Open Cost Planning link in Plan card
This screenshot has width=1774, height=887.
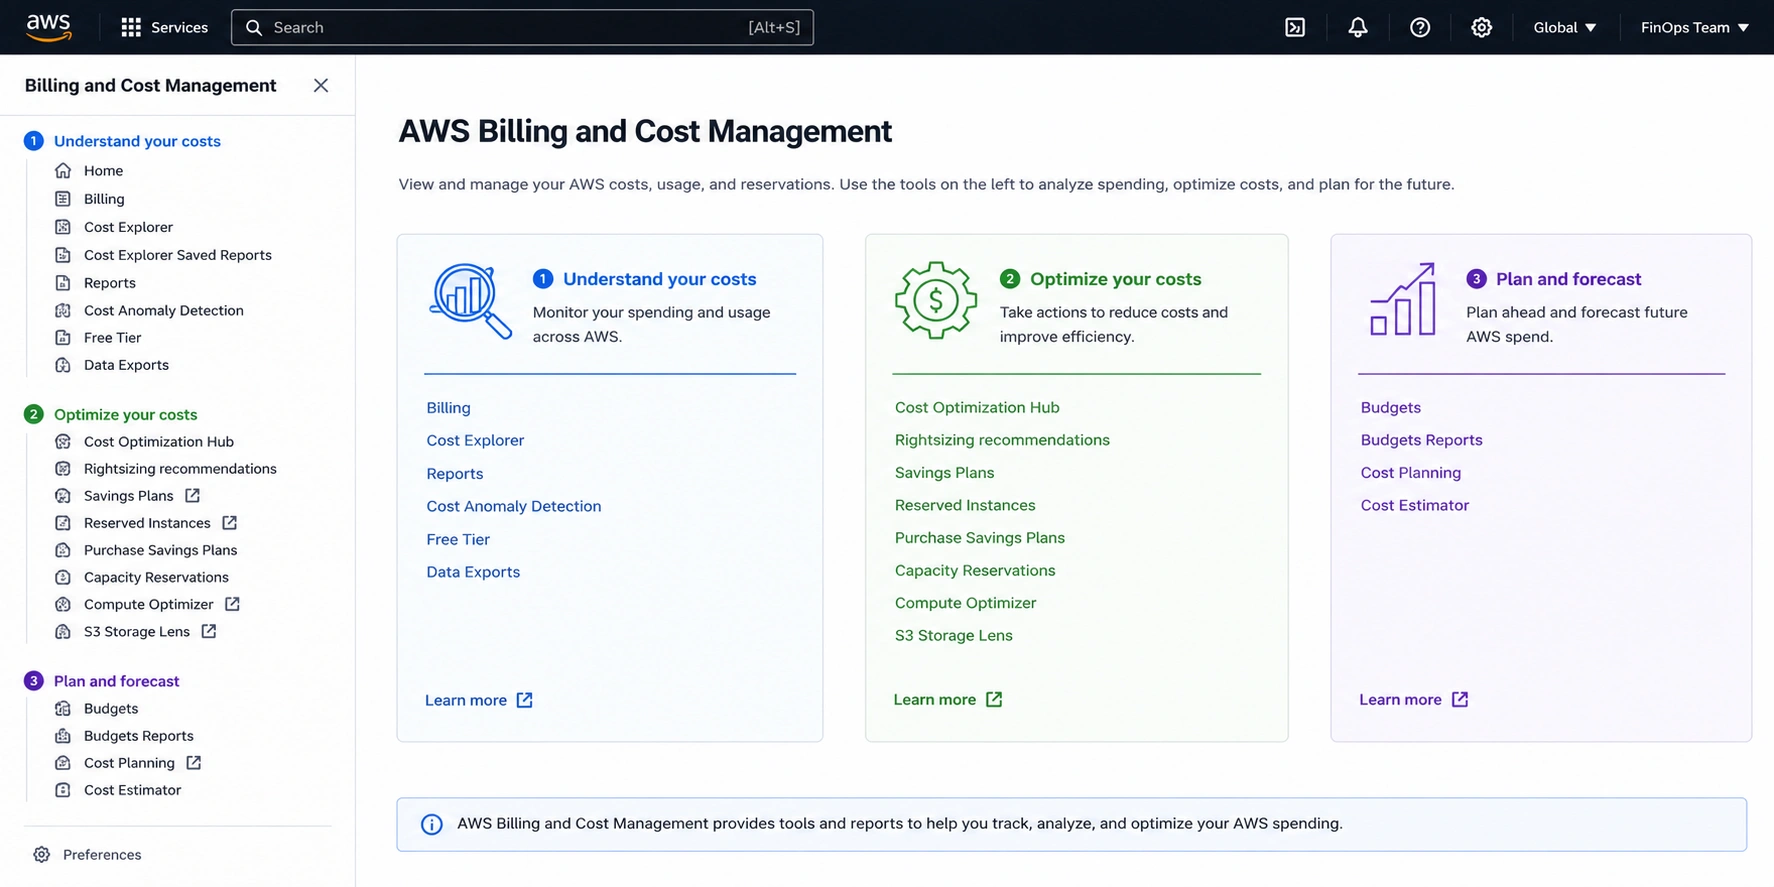click(1410, 472)
